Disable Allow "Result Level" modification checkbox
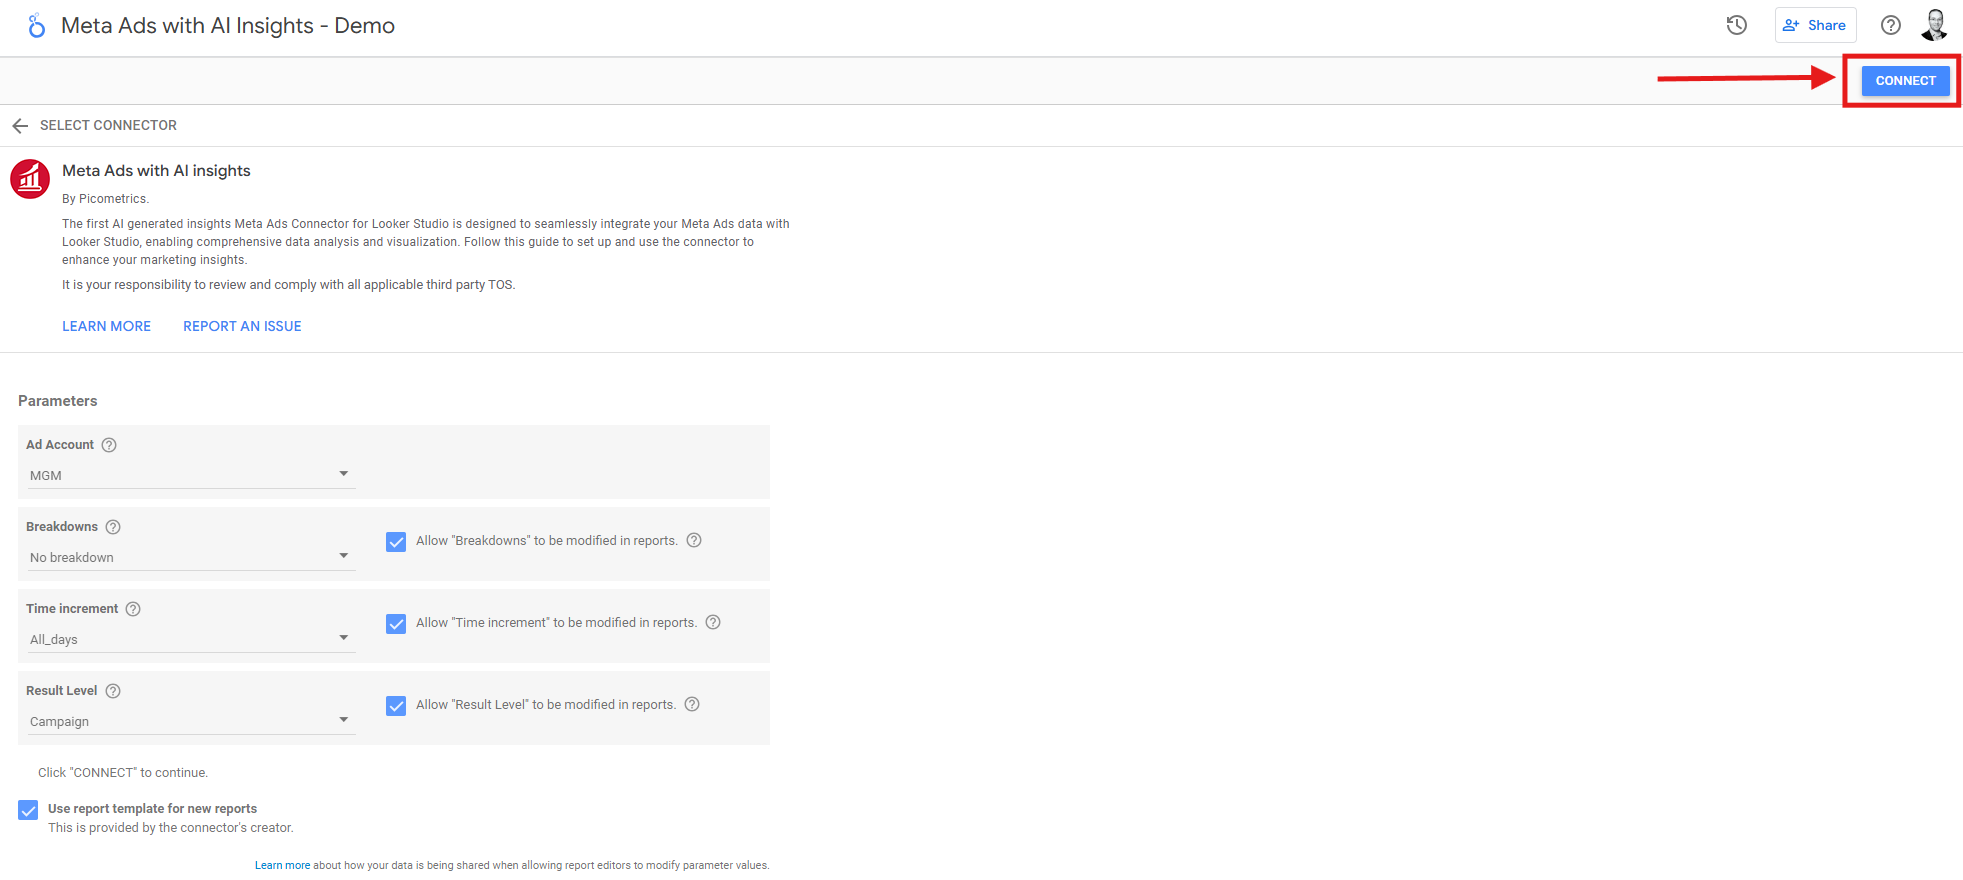The width and height of the screenshot is (1963, 880). pyautogui.click(x=396, y=706)
